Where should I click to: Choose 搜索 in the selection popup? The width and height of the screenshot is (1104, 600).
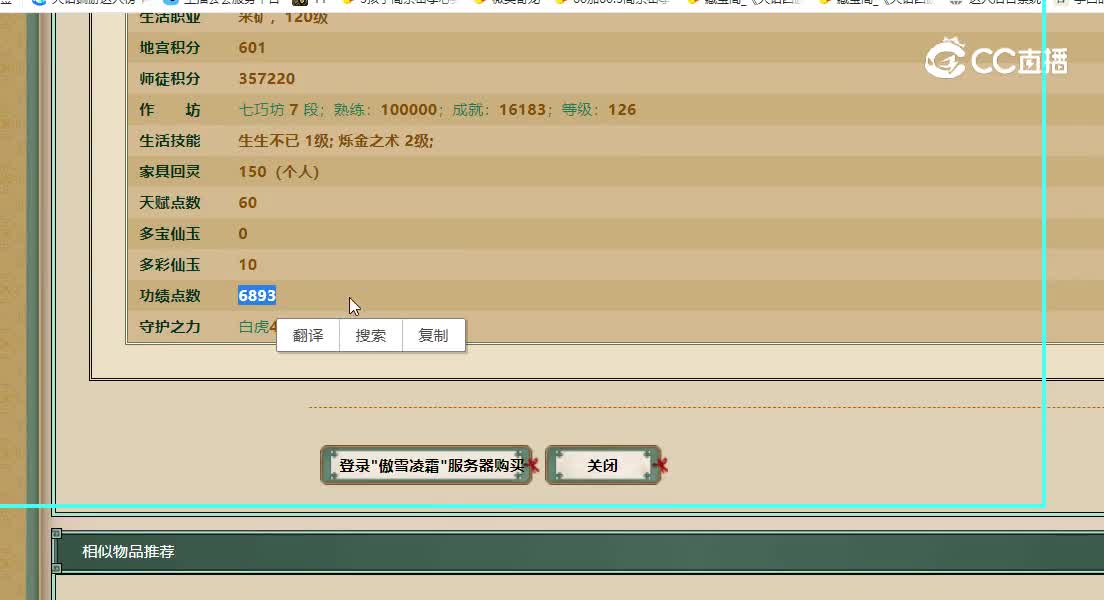point(370,335)
